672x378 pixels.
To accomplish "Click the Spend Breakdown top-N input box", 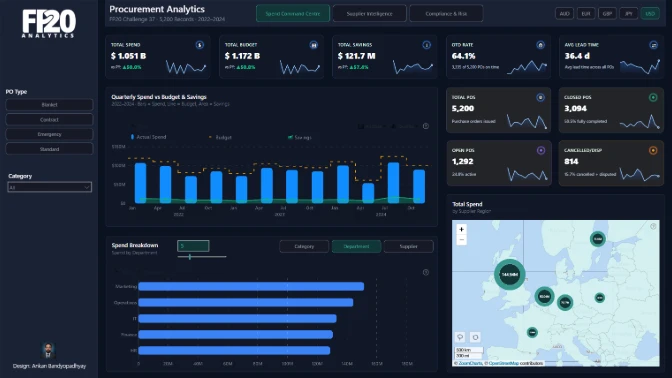I will point(193,246).
